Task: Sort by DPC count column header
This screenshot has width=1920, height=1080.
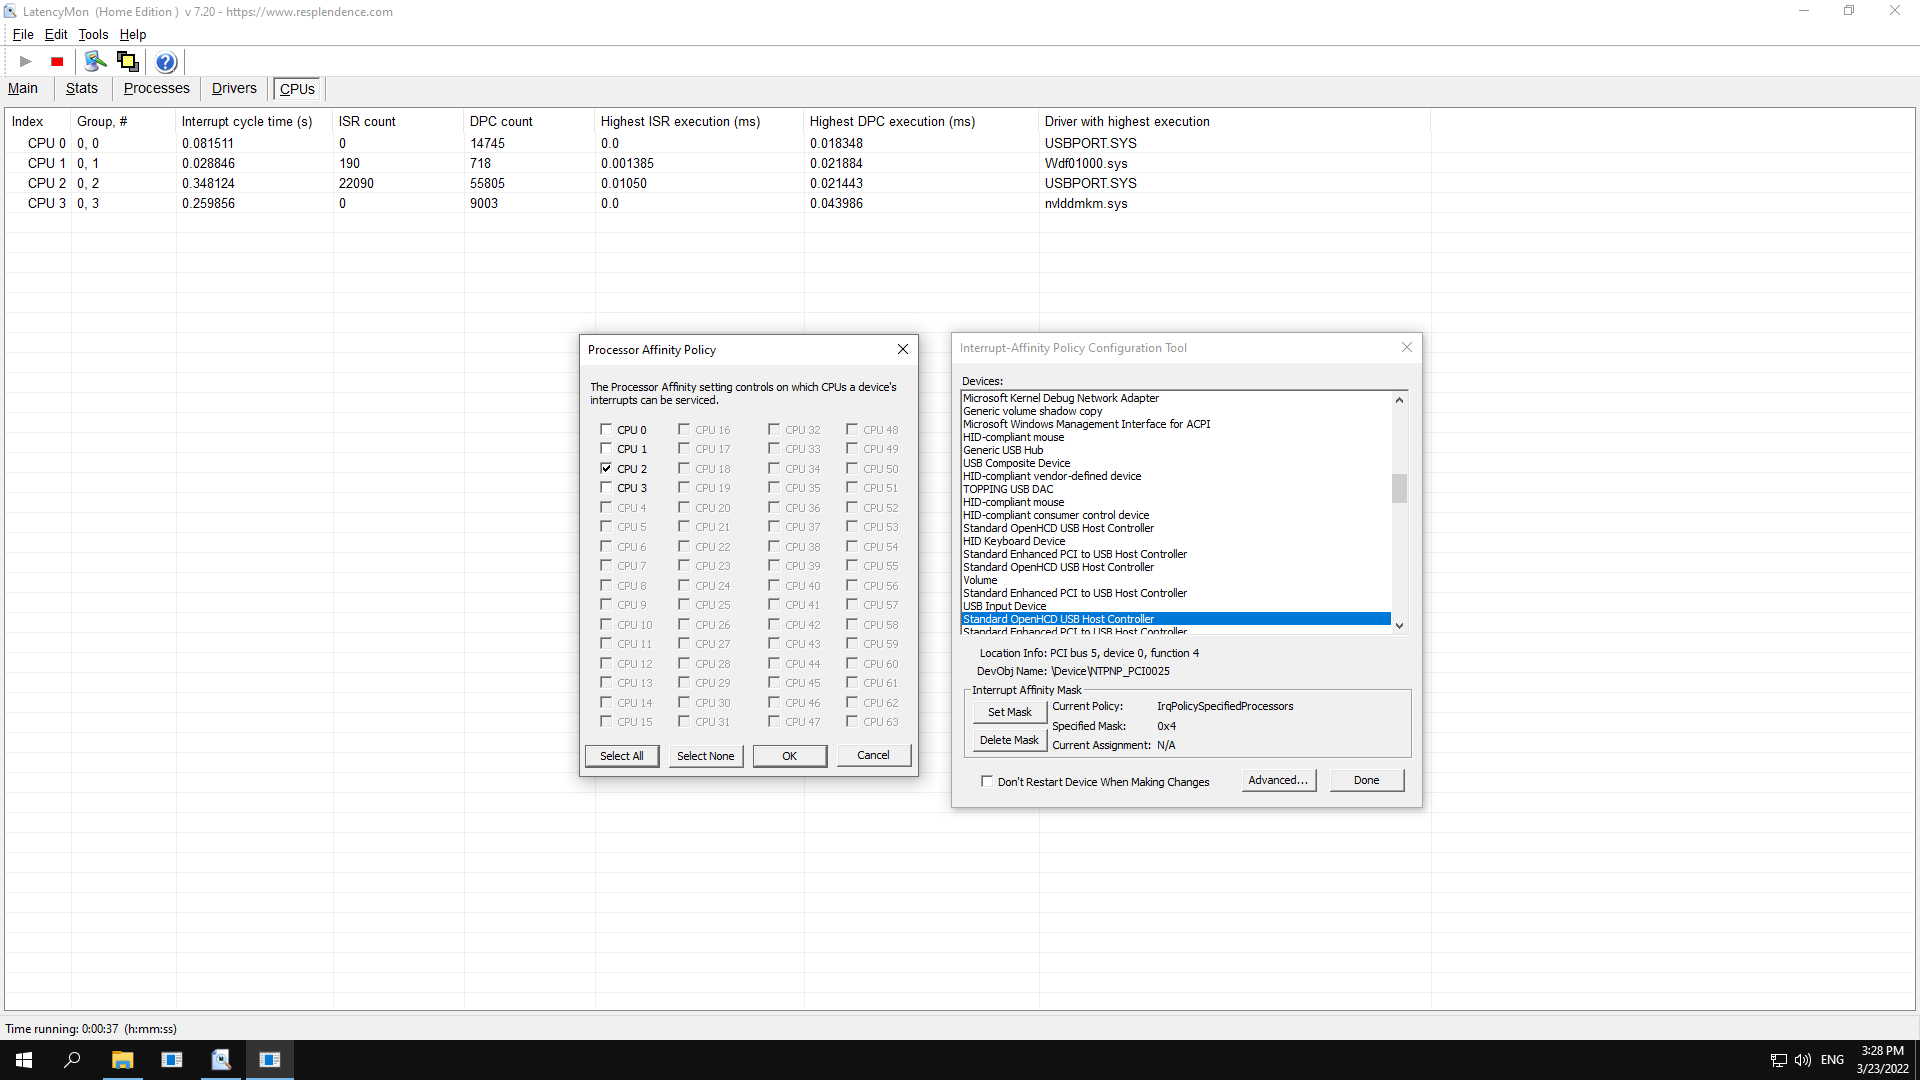Action: [x=530, y=121]
